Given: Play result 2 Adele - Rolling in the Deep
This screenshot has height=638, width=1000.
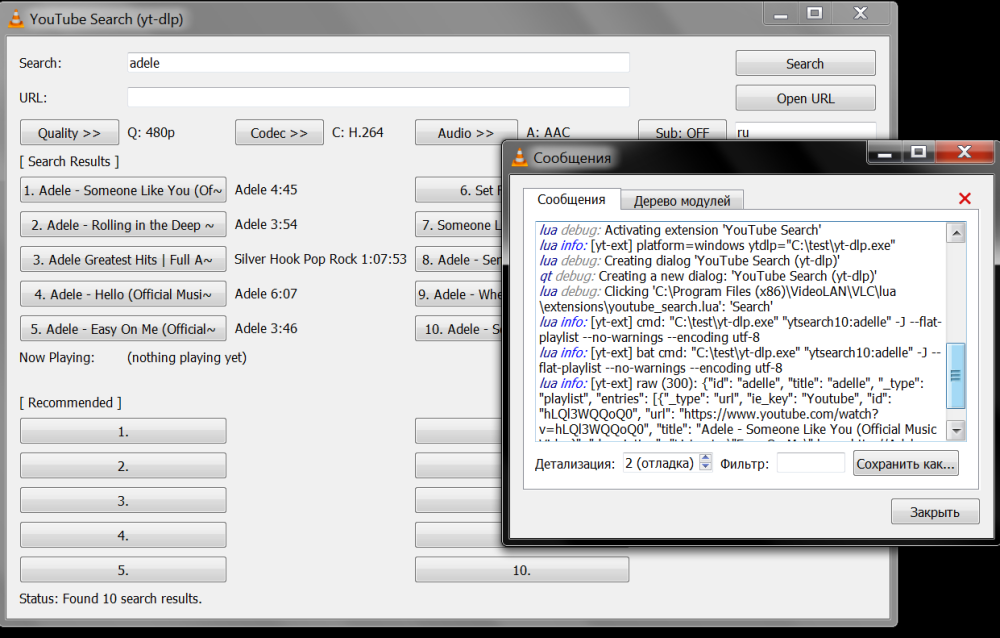Looking at the screenshot, I should [123, 225].
